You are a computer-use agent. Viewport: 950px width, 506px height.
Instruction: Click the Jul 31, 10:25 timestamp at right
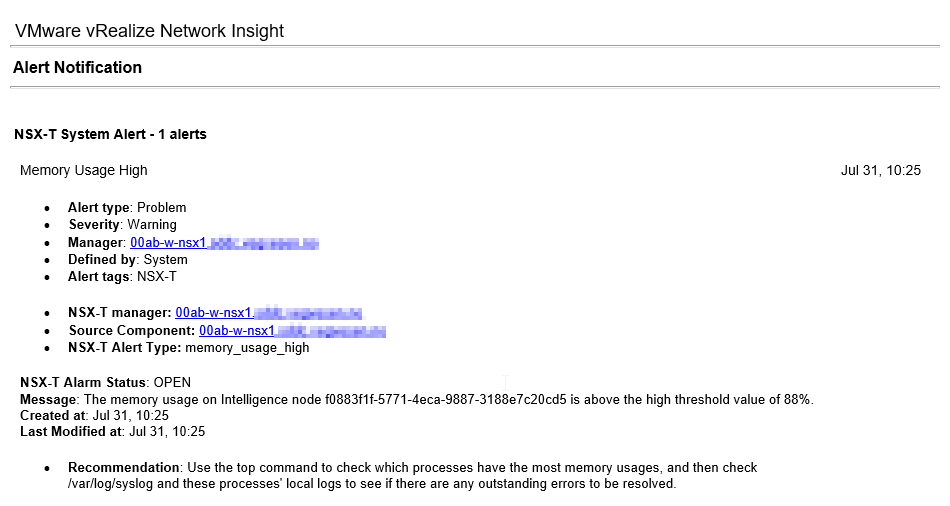(x=880, y=171)
